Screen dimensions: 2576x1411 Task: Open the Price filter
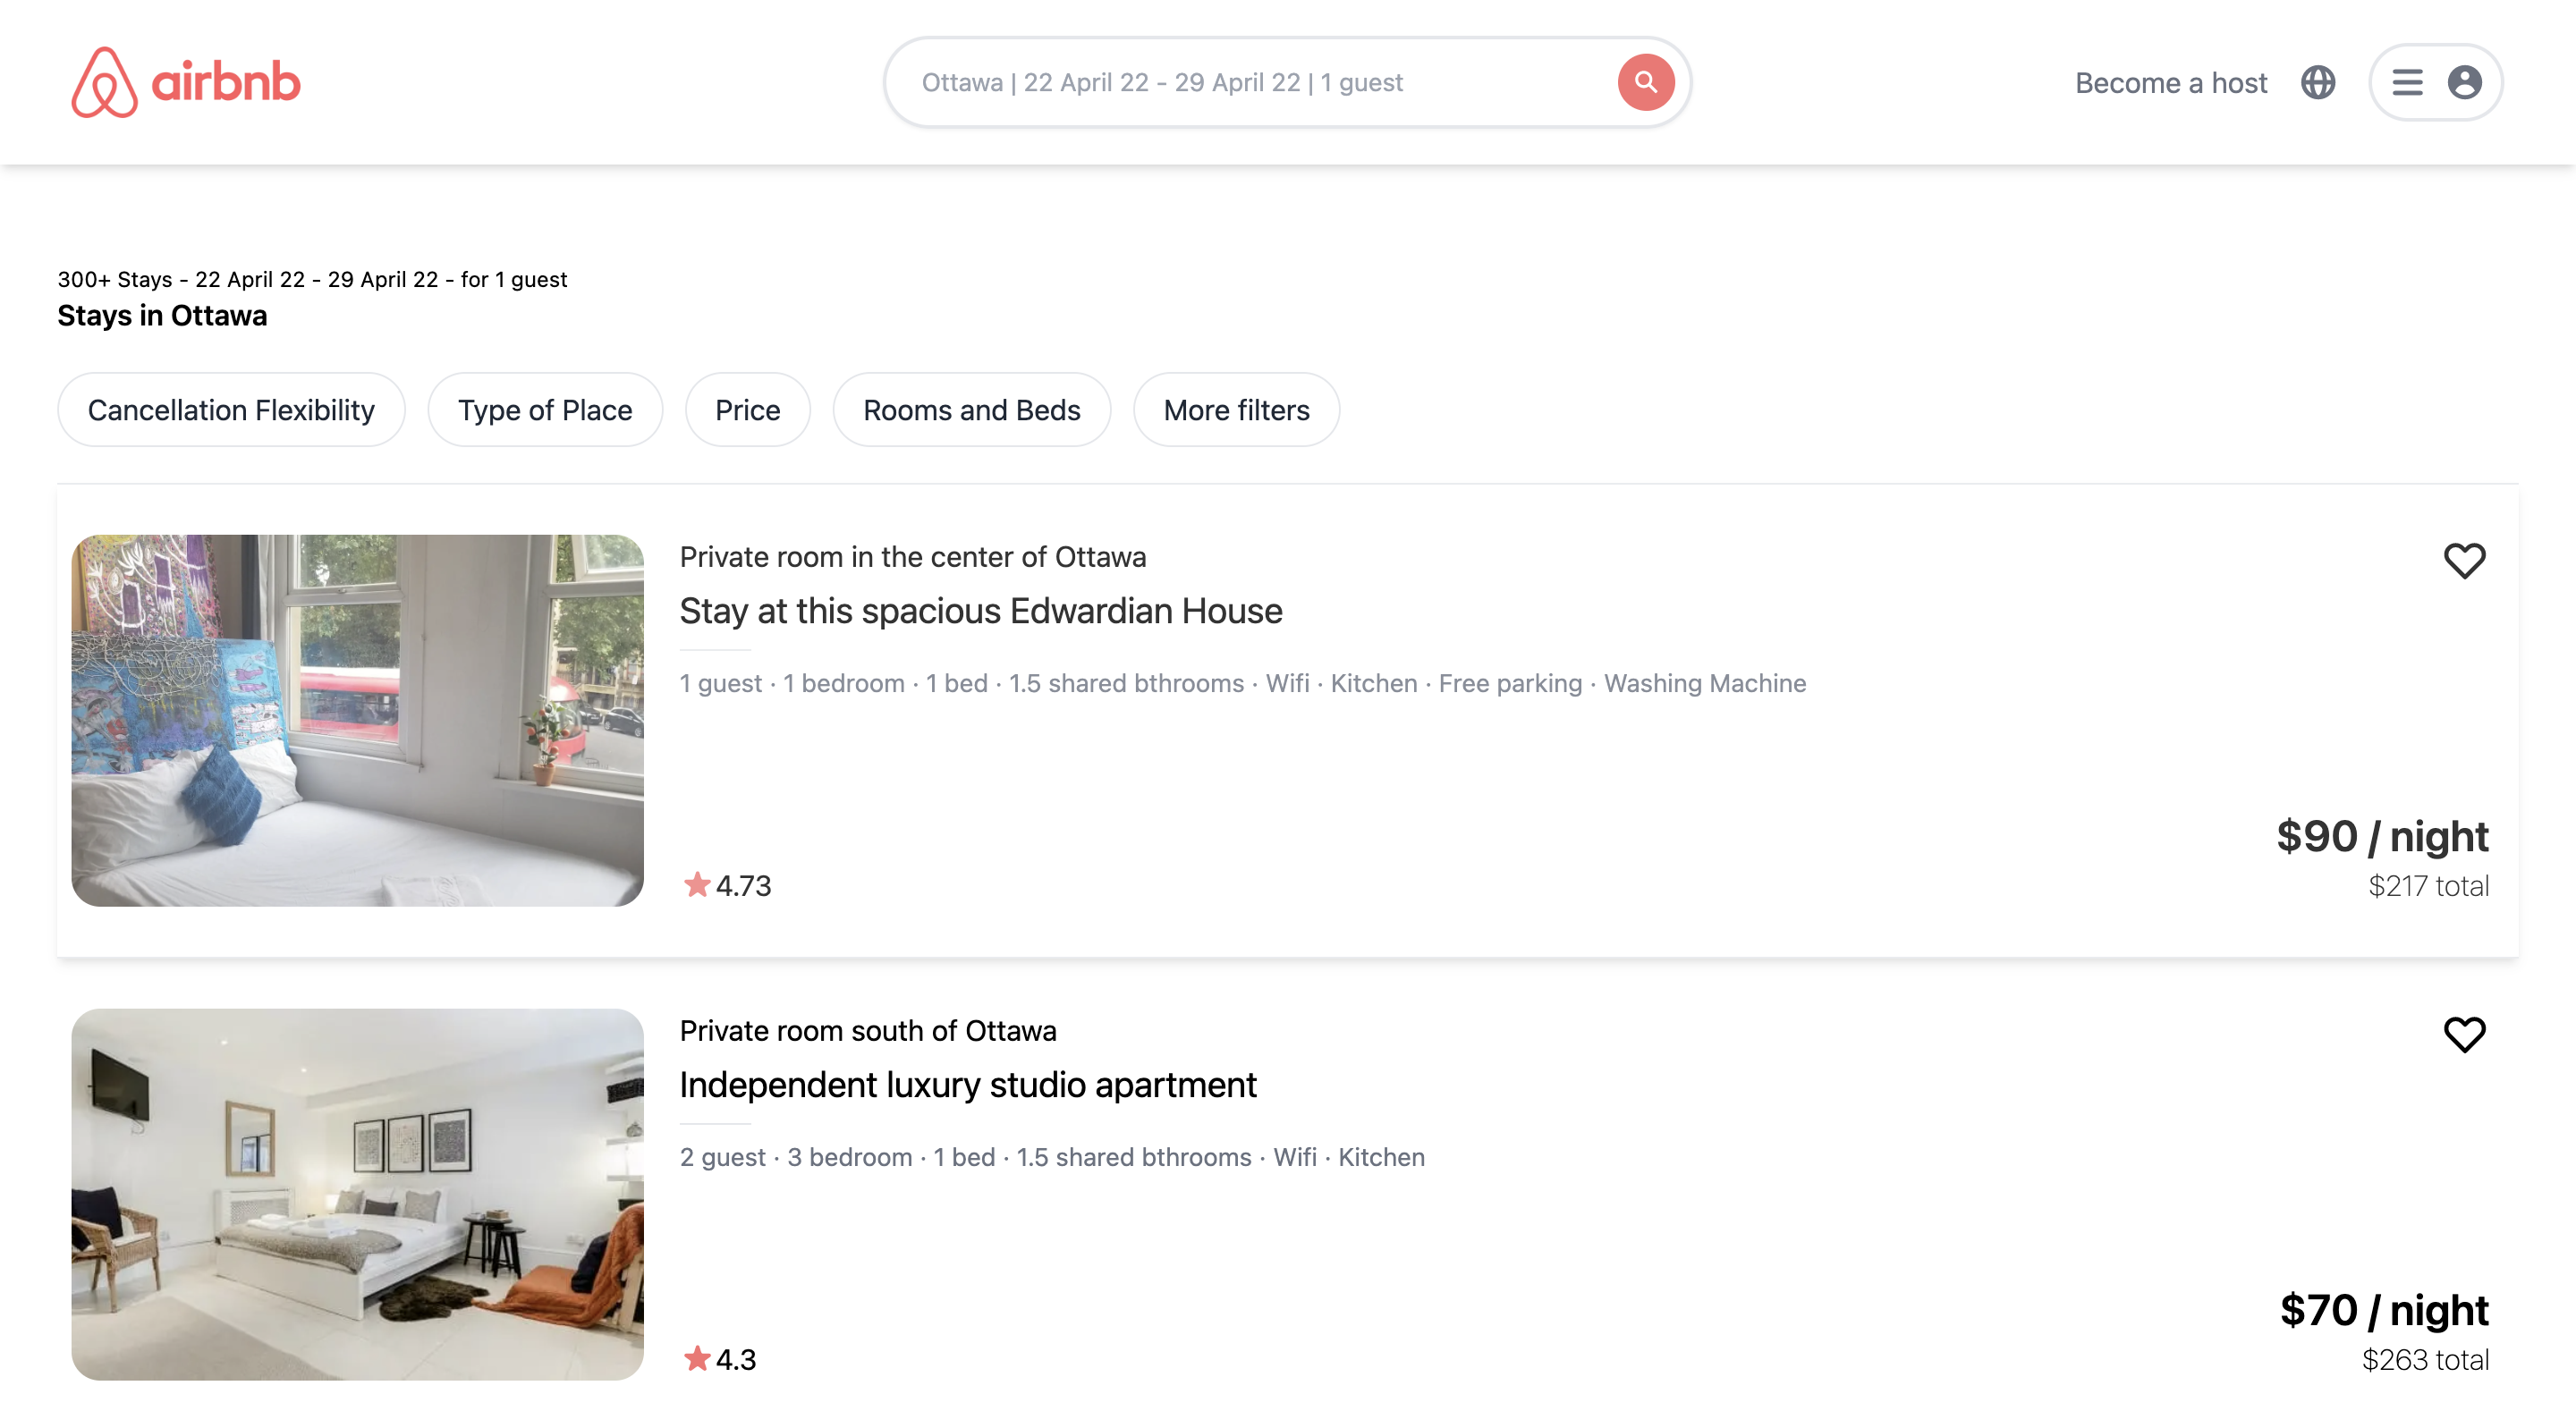747,410
